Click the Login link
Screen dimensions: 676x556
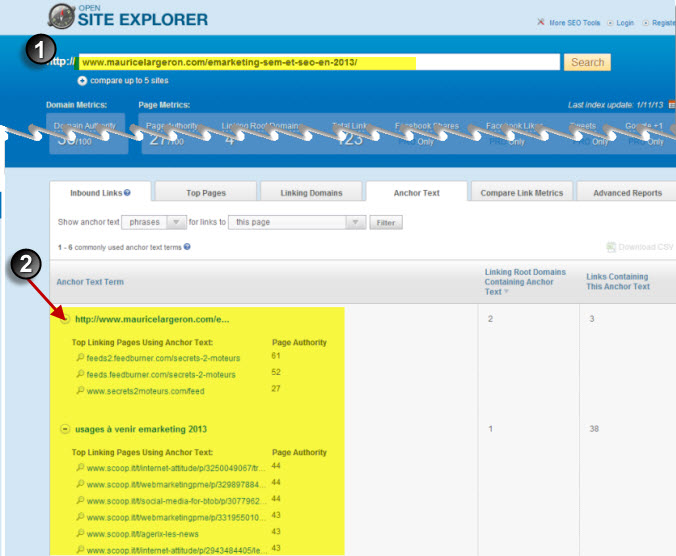tap(625, 22)
